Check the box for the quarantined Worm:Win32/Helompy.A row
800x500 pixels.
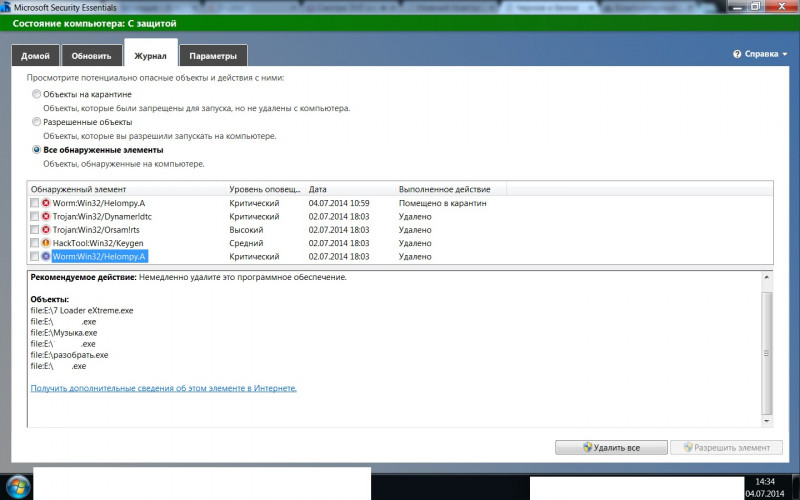click(x=34, y=203)
